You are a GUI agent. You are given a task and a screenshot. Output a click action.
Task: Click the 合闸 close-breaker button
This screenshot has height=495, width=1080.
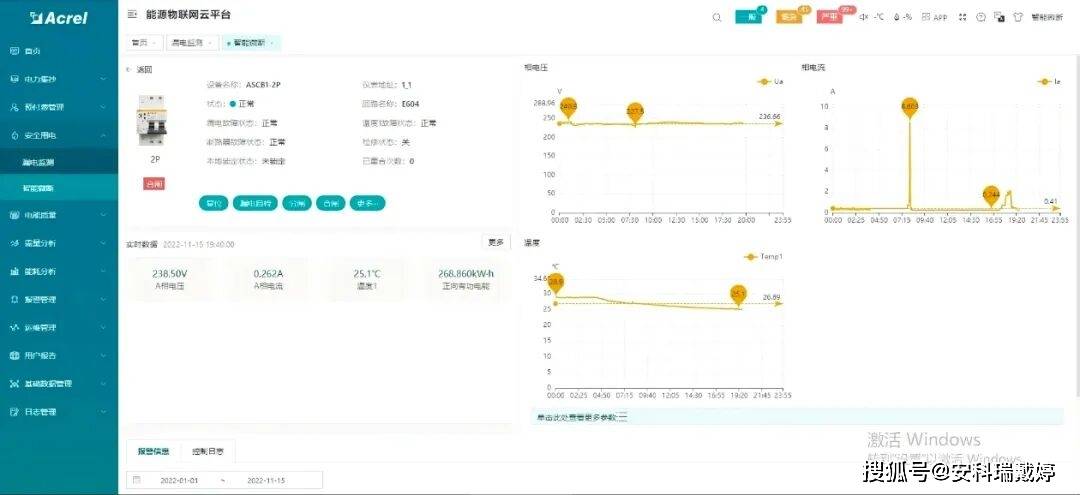[331, 203]
